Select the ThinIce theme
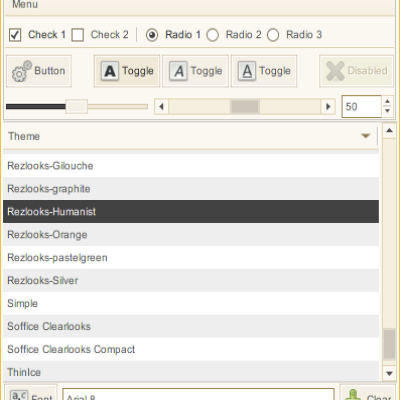400x400 pixels. click(191, 371)
